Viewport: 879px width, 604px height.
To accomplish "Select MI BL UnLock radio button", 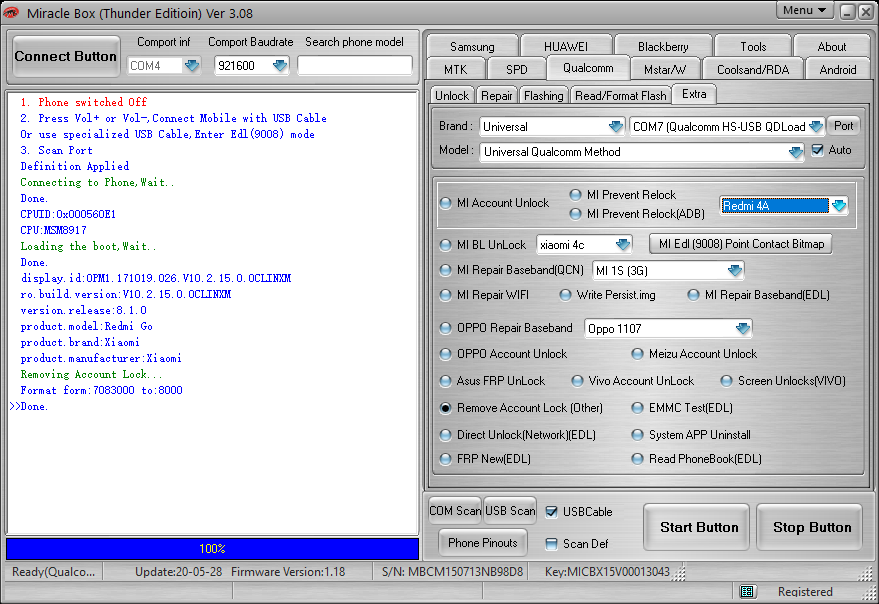I will point(446,245).
